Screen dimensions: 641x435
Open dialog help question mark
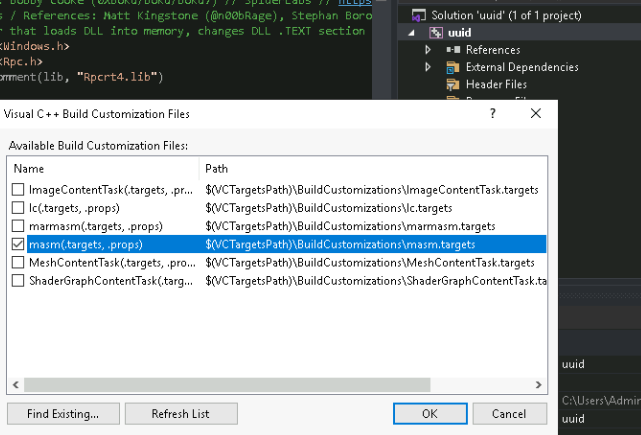(493, 113)
